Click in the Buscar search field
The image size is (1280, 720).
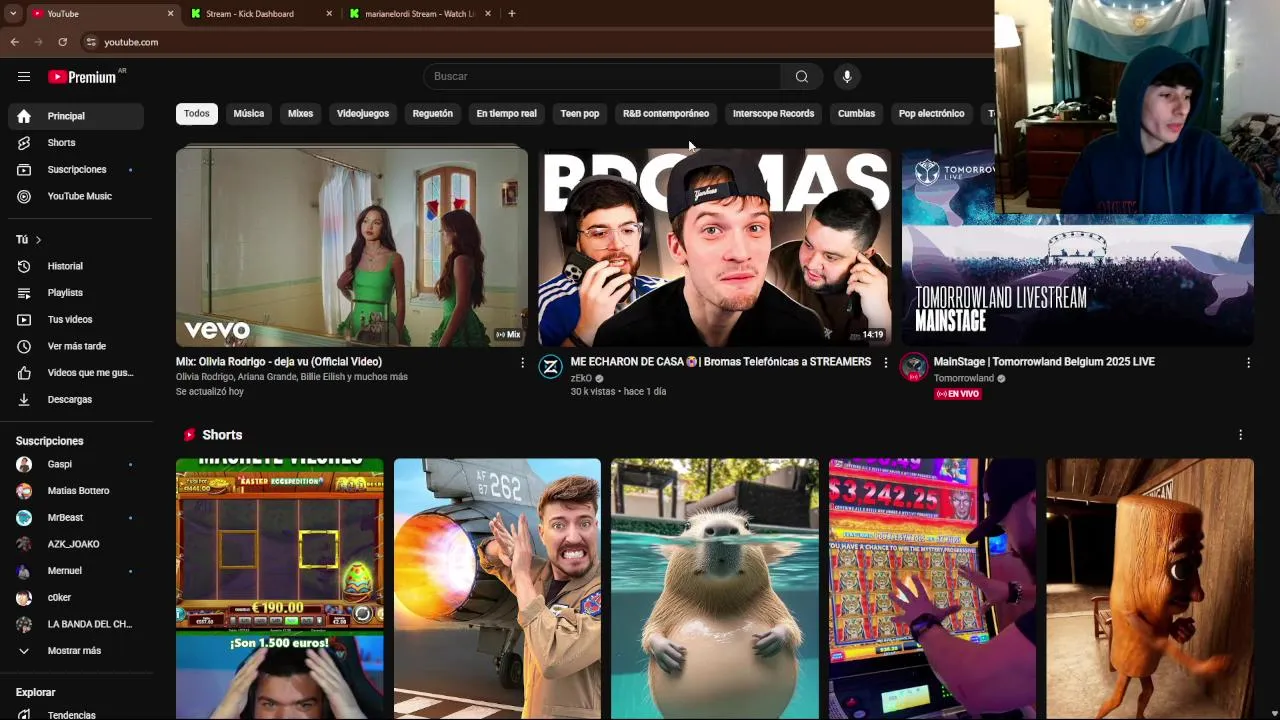click(x=603, y=76)
